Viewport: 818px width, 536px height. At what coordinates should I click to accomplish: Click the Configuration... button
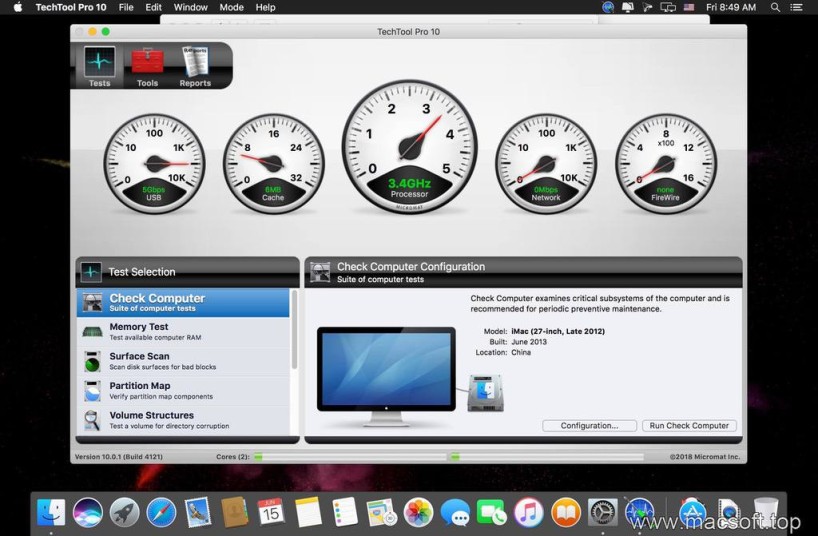pyautogui.click(x=589, y=425)
